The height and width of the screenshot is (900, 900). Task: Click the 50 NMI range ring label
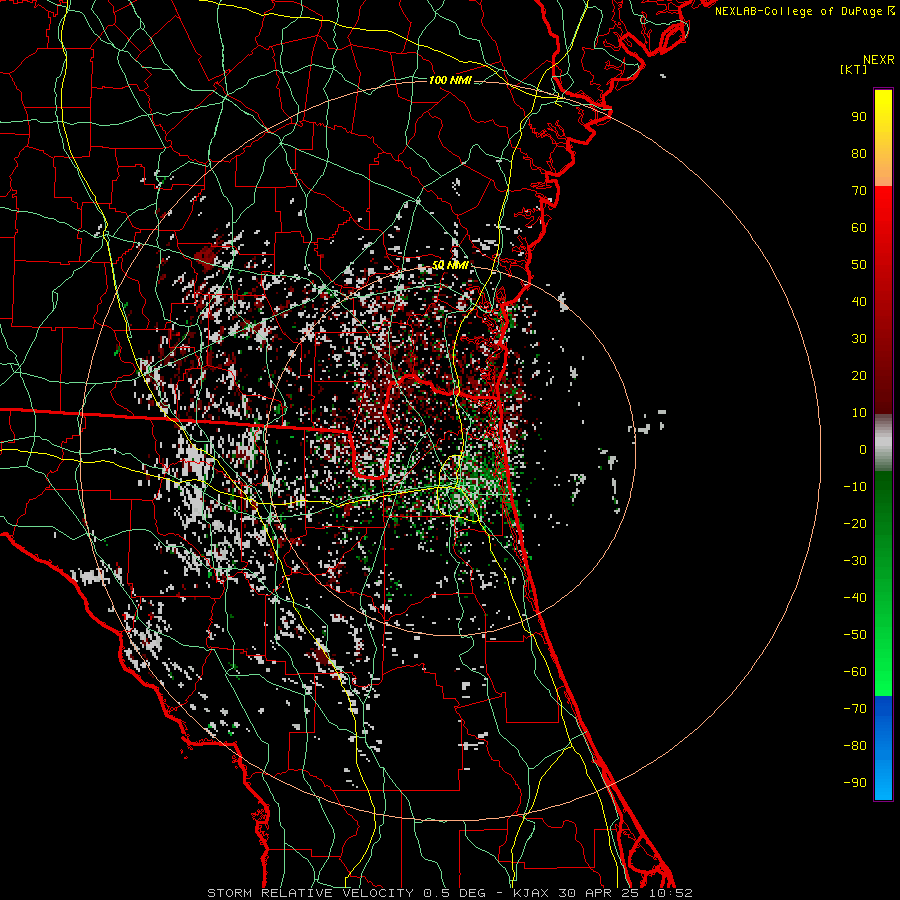[x=450, y=266]
